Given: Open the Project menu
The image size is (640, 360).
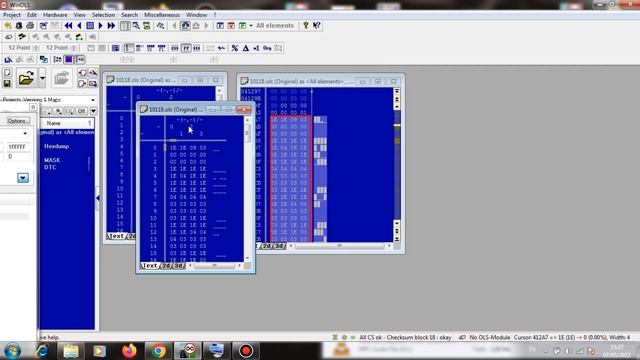Looking at the screenshot, I should 12,15.
